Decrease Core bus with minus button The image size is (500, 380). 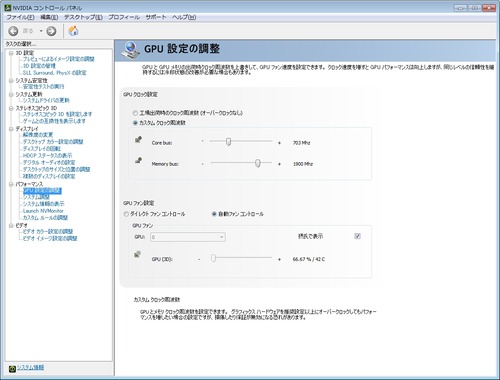pyautogui.click(x=202, y=141)
